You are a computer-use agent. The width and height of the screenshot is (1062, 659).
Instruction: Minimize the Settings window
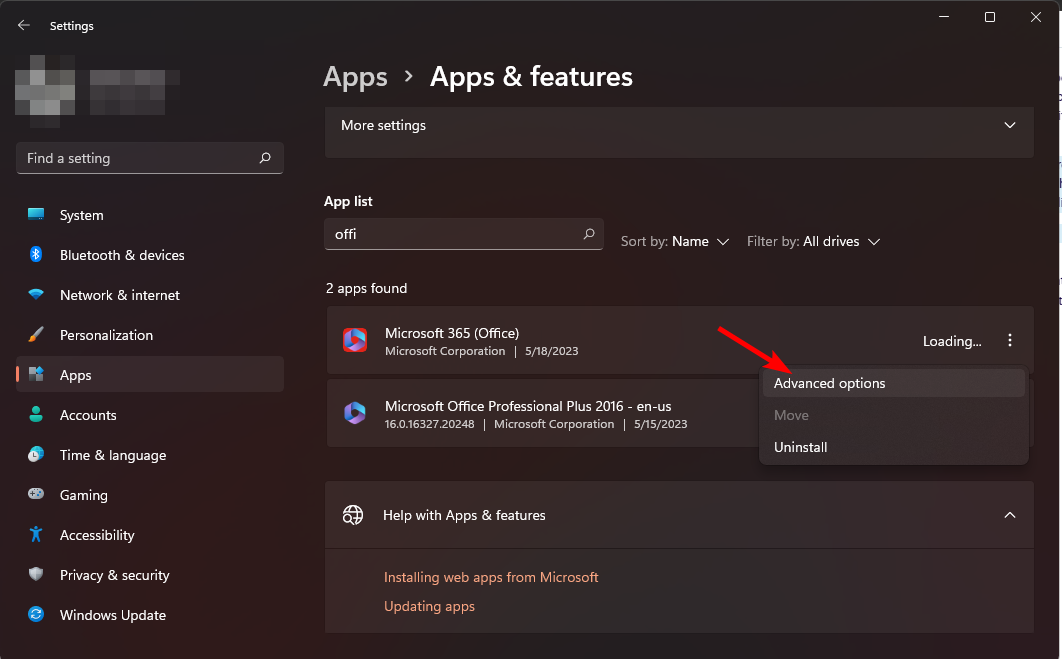(943, 17)
